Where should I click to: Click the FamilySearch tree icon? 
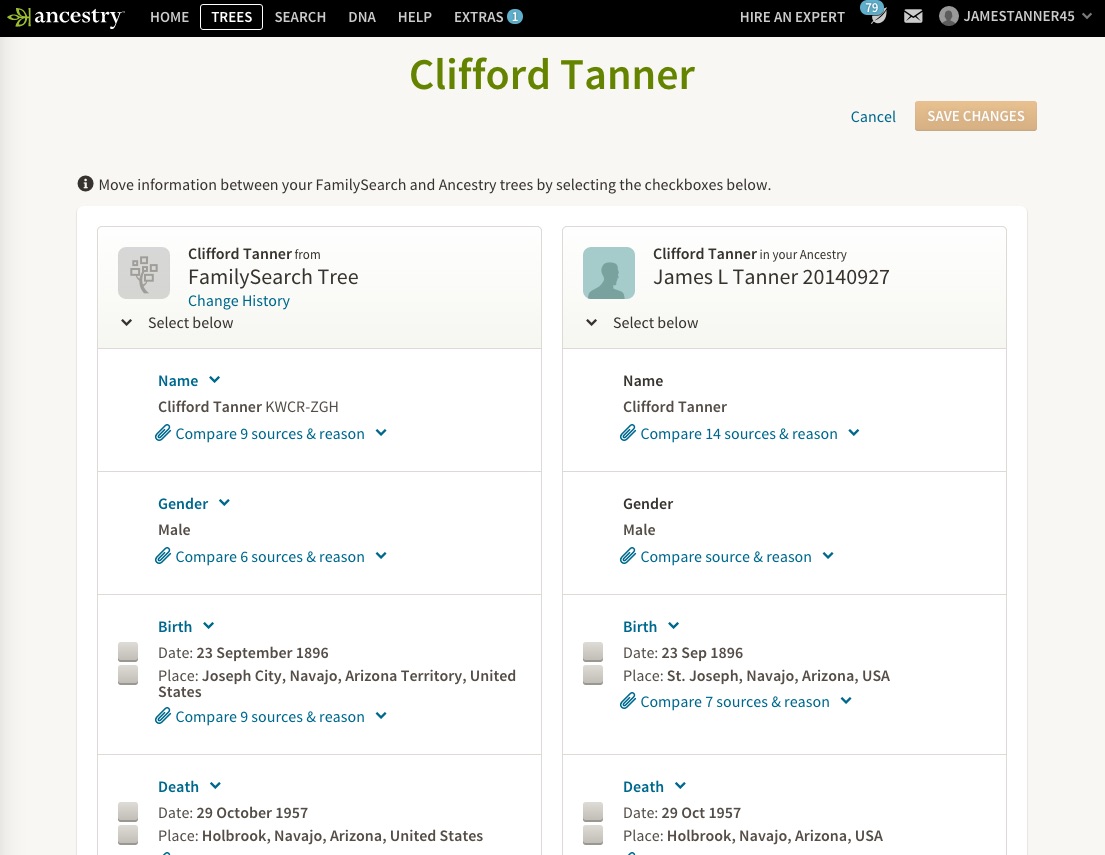[144, 273]
